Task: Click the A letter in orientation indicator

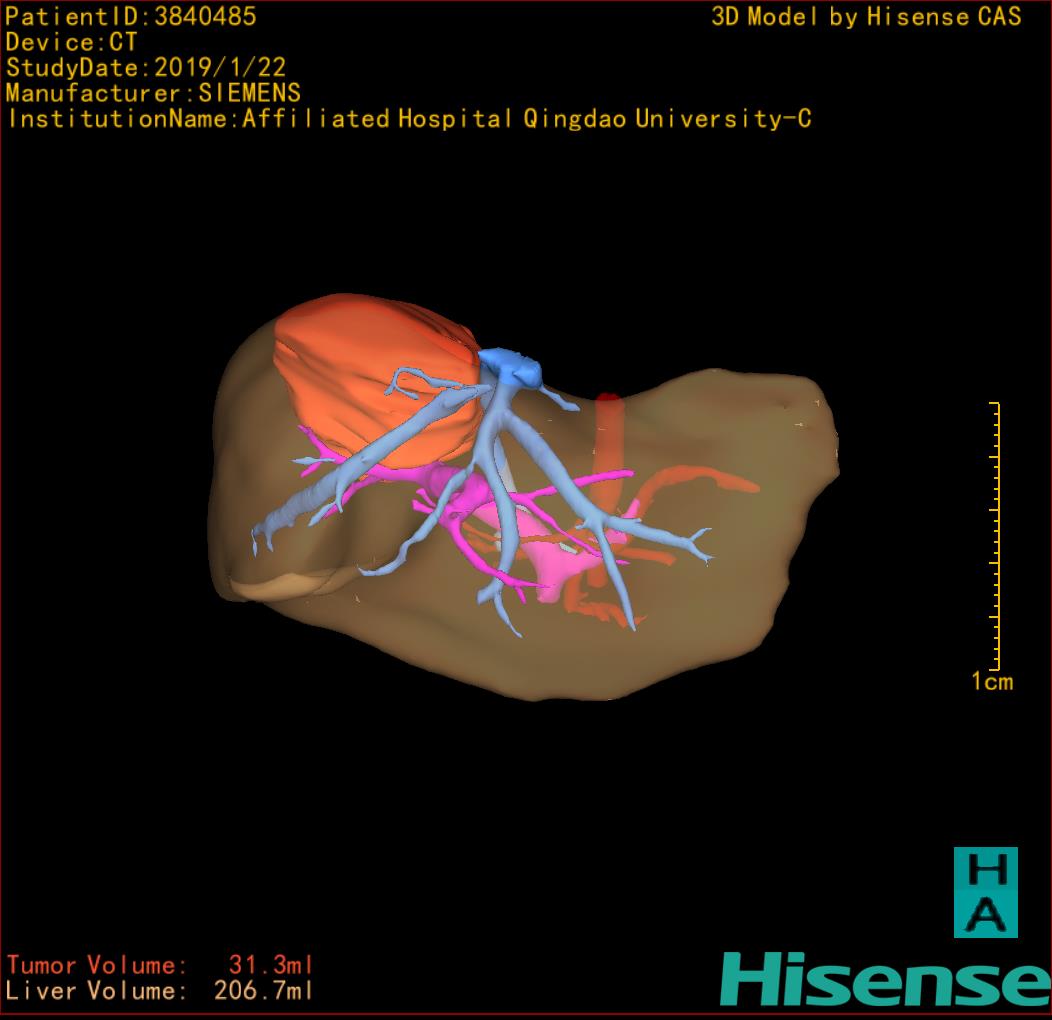Action: pos(985,915)
